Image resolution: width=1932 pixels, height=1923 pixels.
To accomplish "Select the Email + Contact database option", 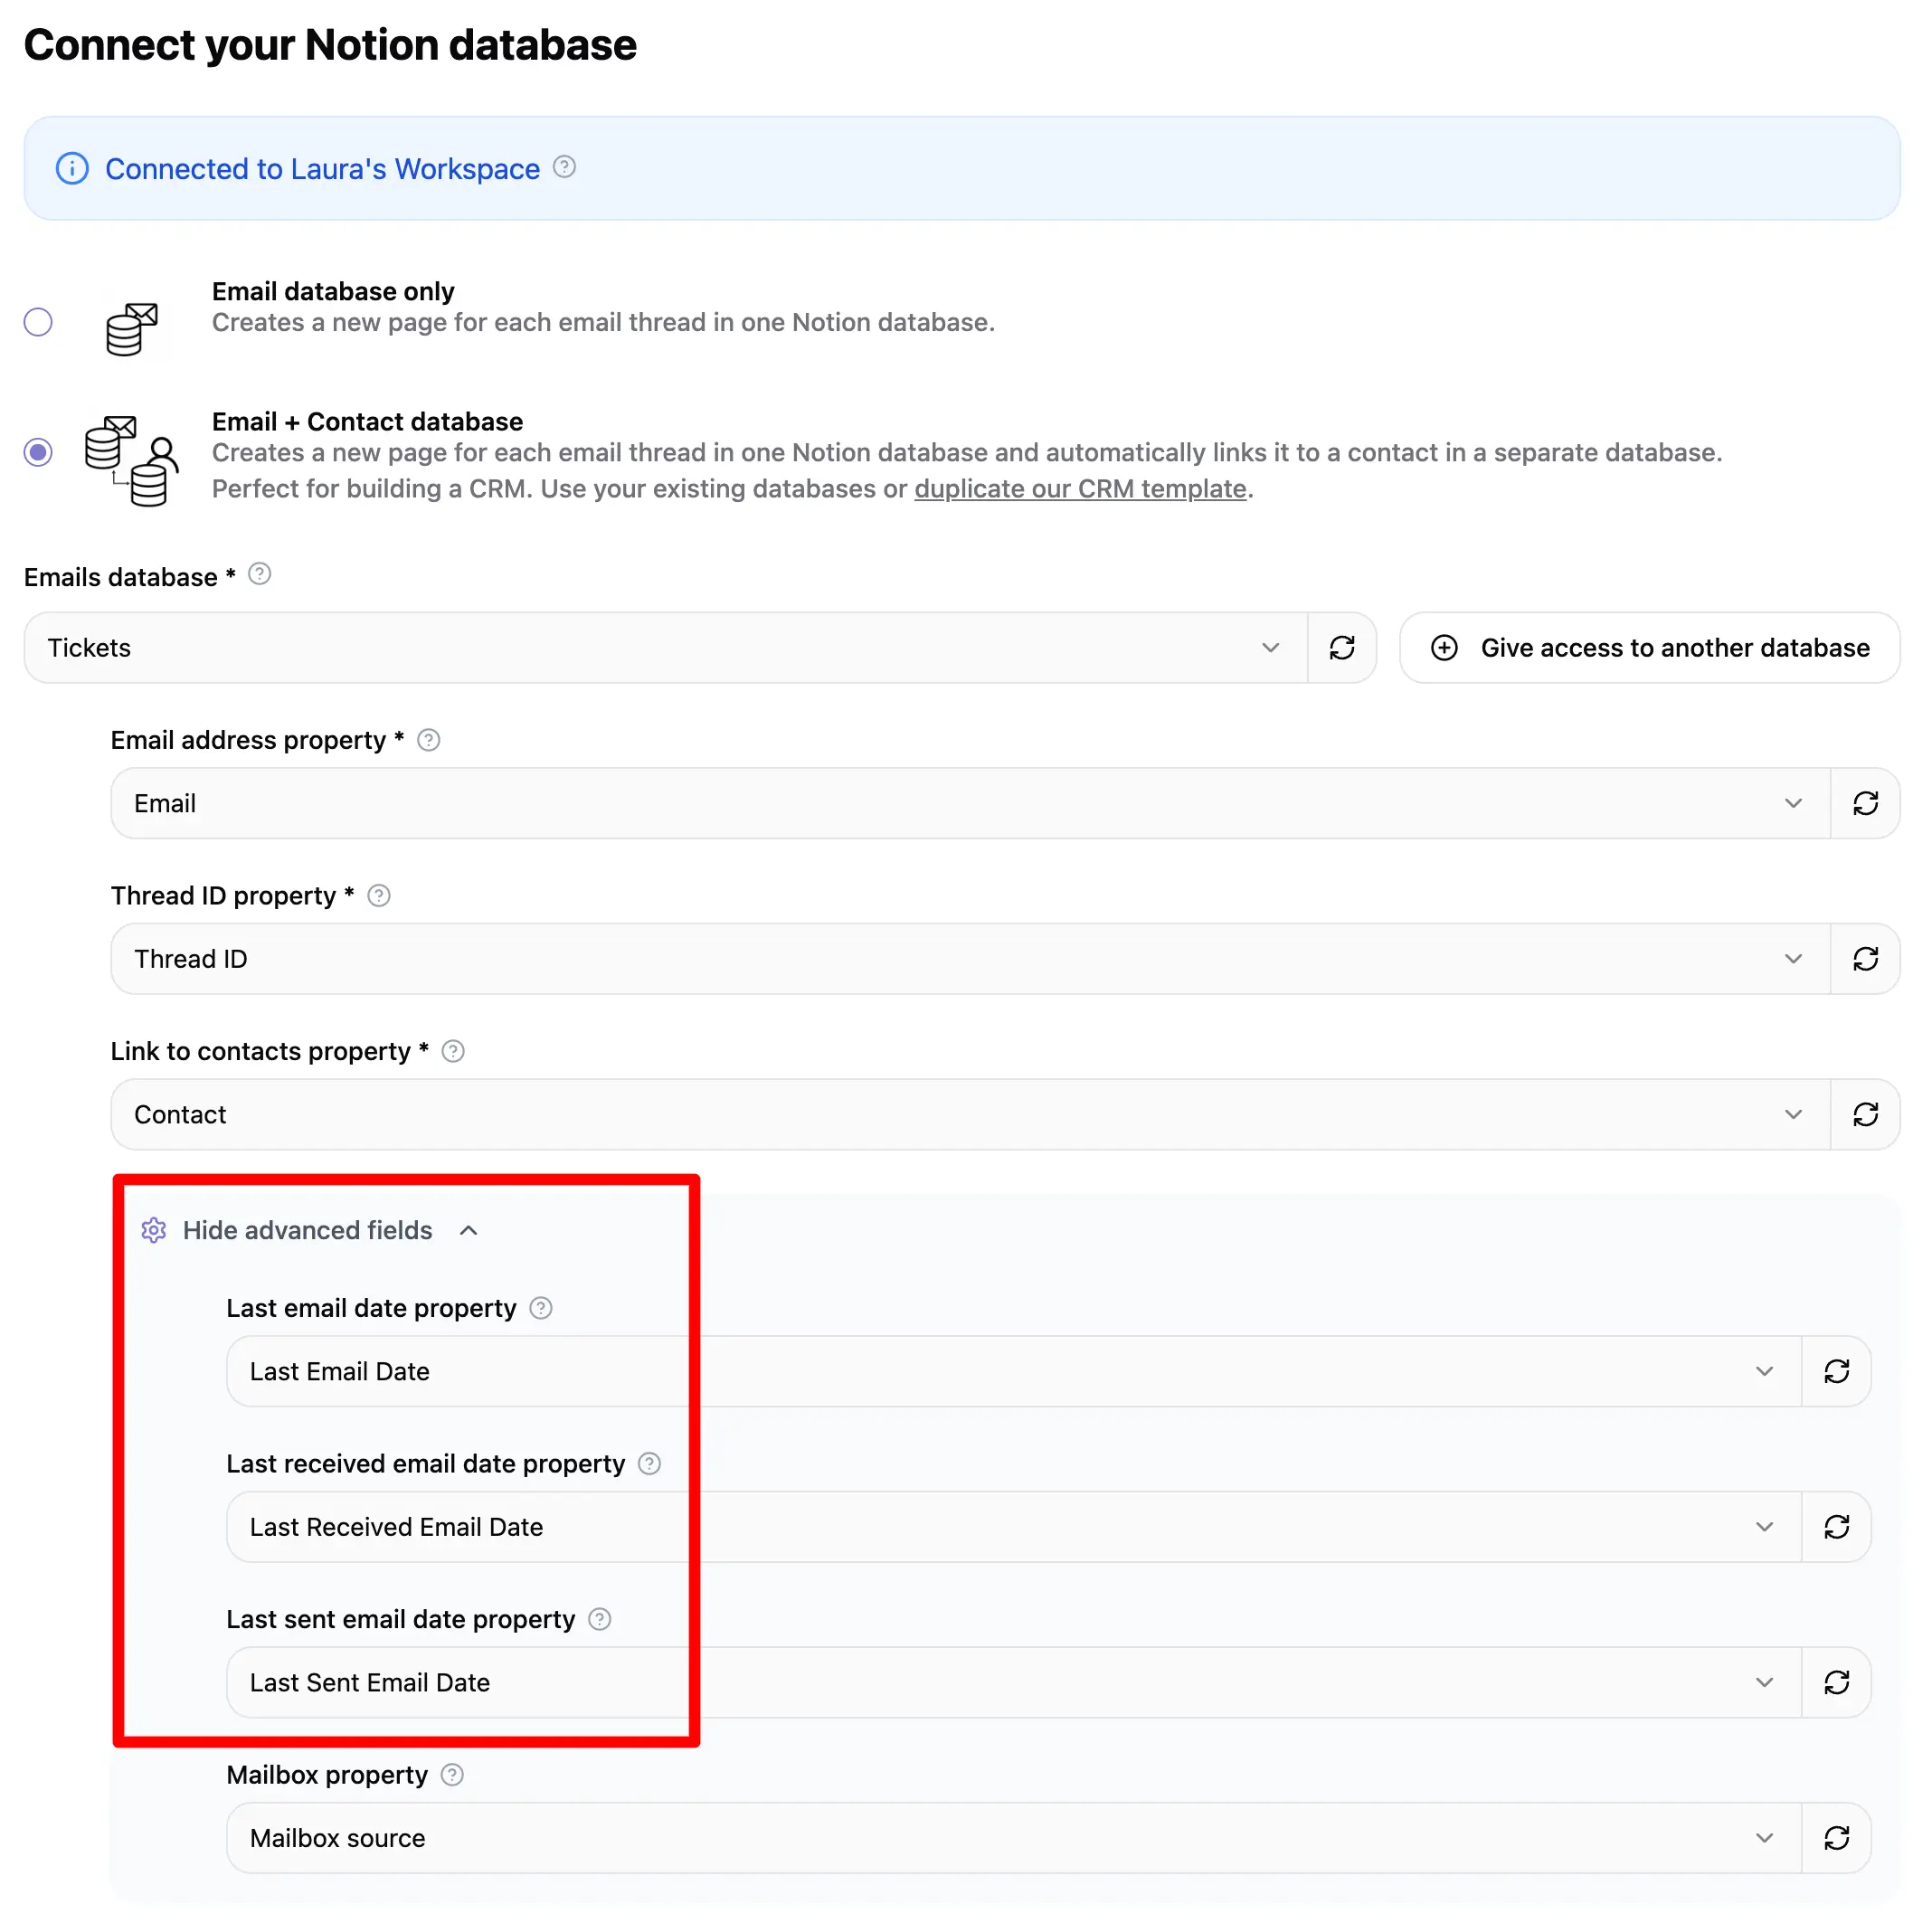I will (x=38, y=452).
